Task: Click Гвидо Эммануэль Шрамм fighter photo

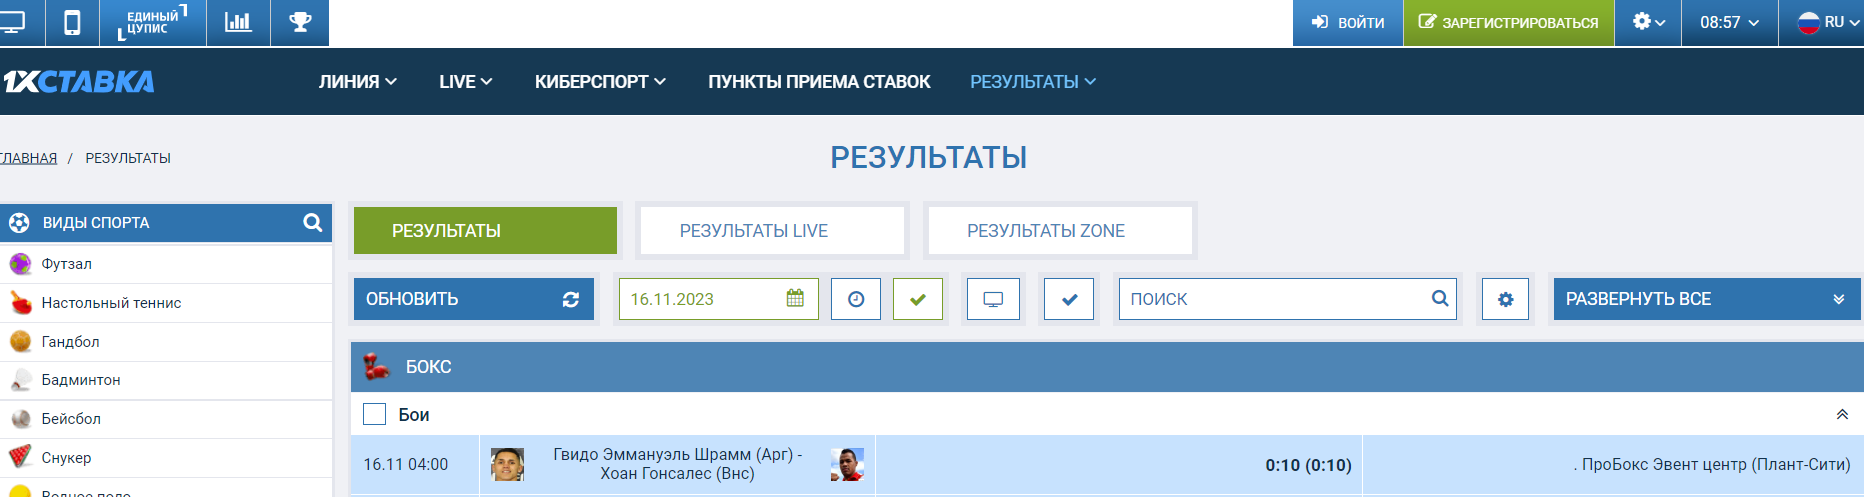Action: pos(508,464)
